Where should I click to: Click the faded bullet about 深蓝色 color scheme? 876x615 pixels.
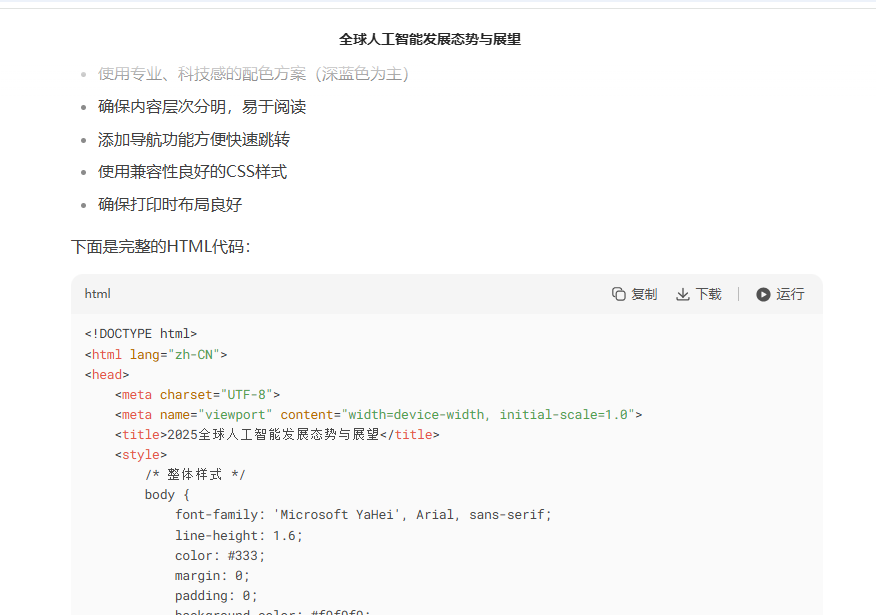coord(253,74)
